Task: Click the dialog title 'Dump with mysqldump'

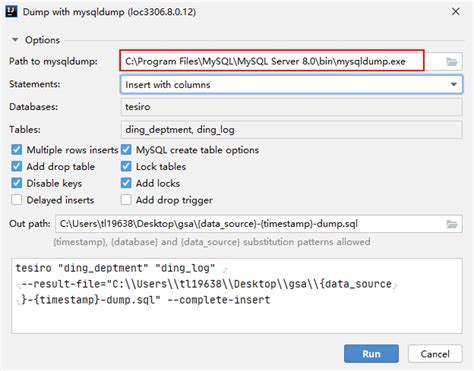Action: (109, 12)
